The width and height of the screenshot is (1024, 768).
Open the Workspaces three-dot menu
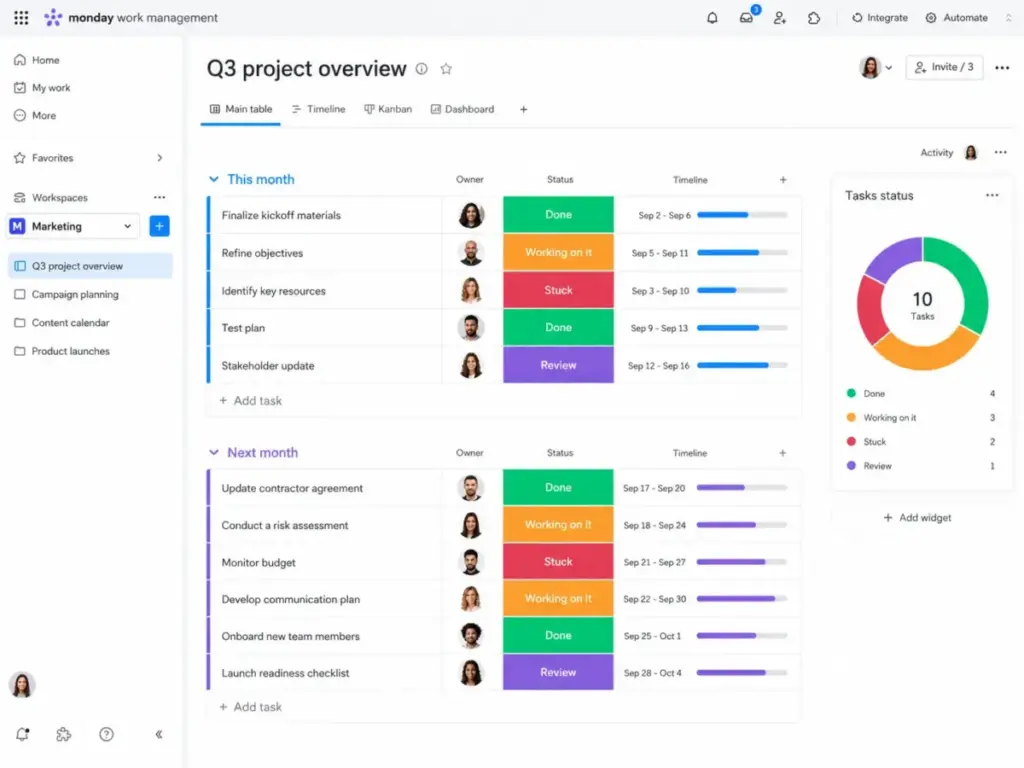pos(159,197)
